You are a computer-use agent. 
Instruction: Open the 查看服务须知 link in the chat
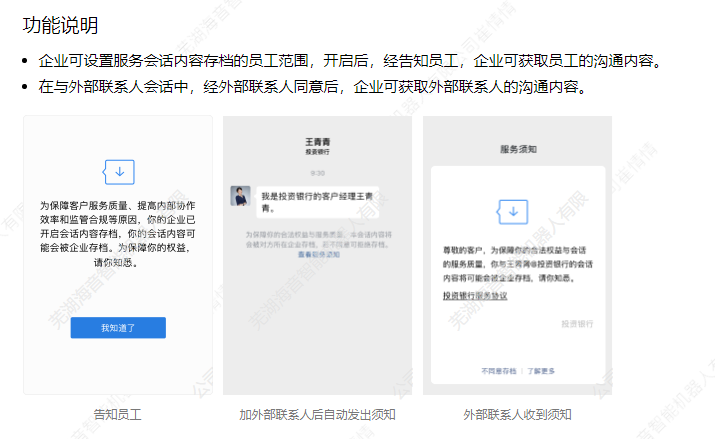click(318, 255)
